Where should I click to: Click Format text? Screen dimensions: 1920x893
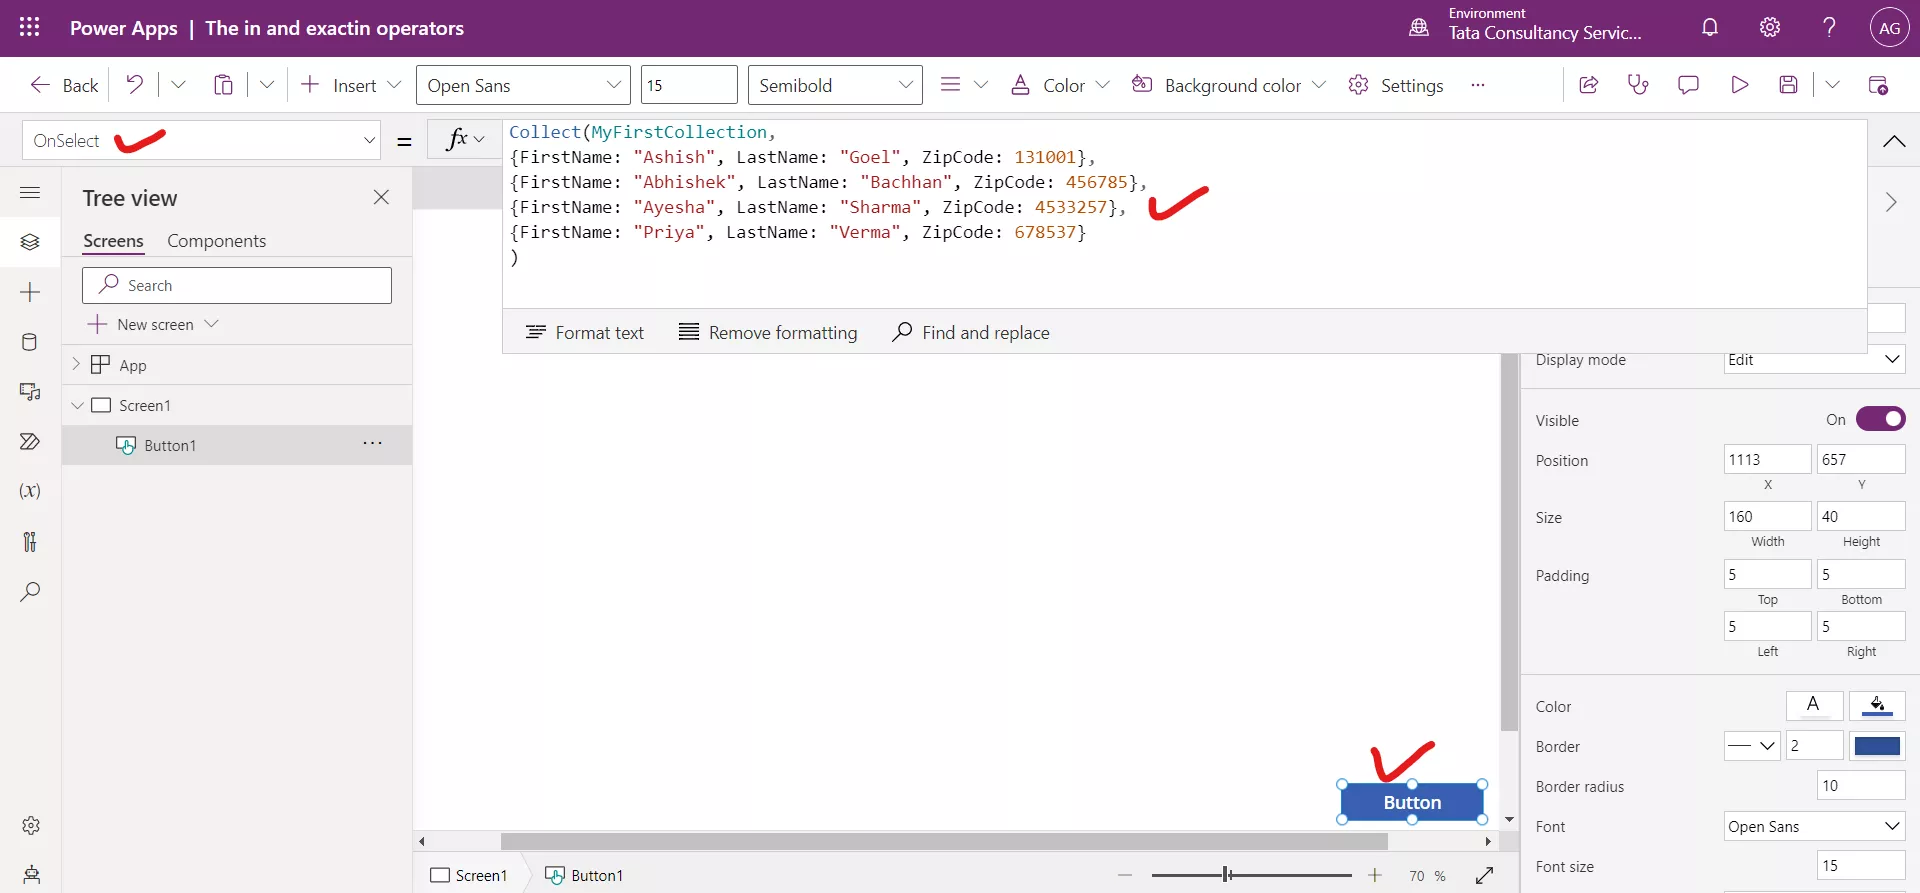pyautogui.click(x=585, y=332)
